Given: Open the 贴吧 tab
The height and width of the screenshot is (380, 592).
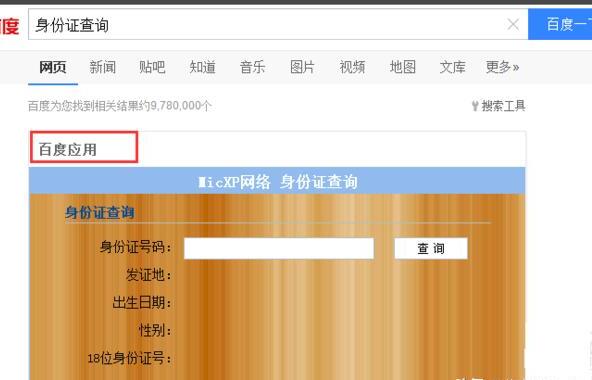Looking at the screenshot, I should pyautogui.click(x=152, y=68).
